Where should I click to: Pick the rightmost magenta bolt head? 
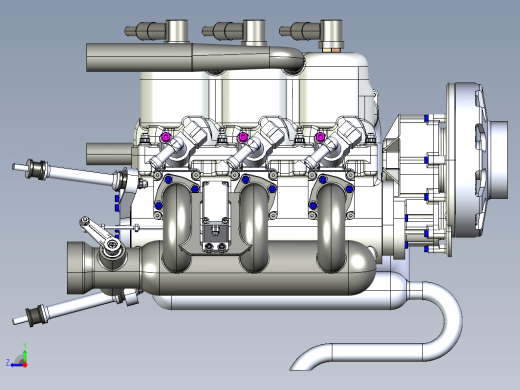coord(320,137)
